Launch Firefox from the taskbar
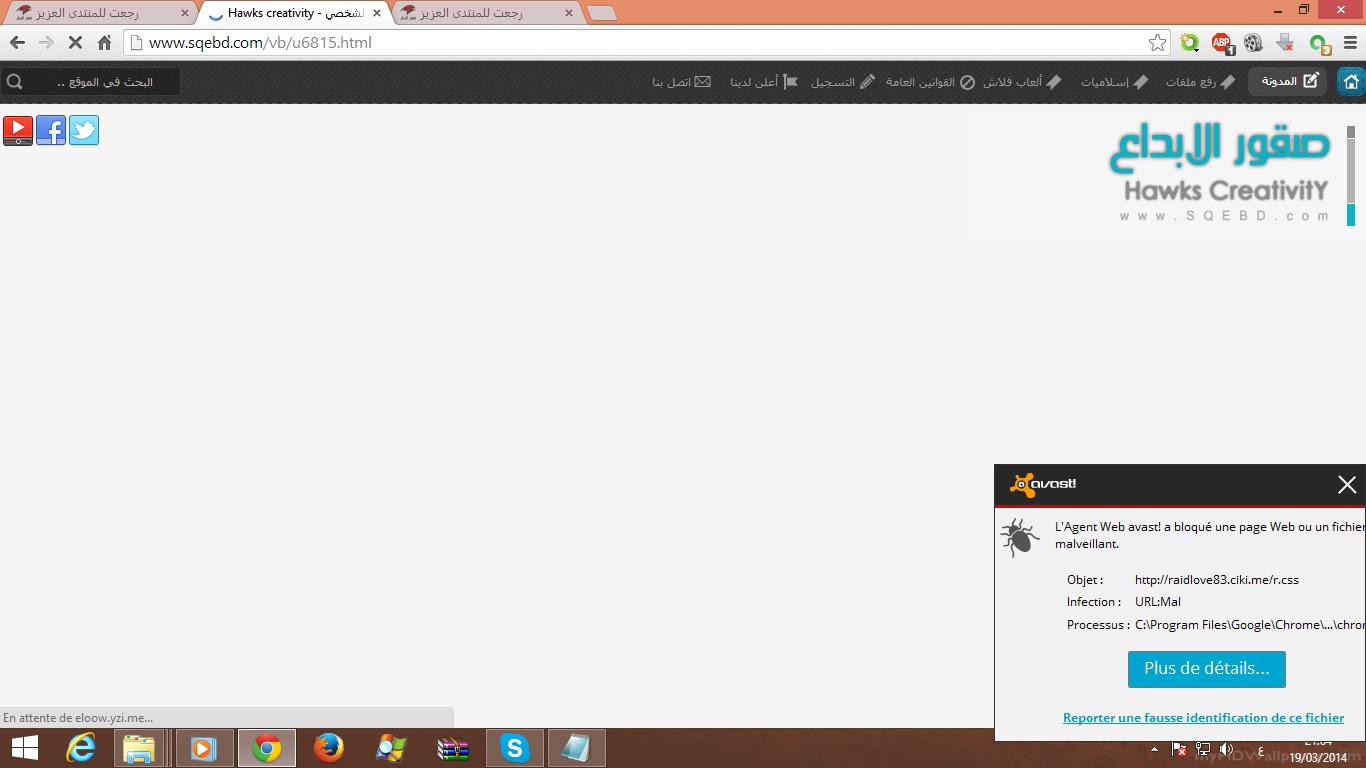The image size is (1366, 768). 328,748
